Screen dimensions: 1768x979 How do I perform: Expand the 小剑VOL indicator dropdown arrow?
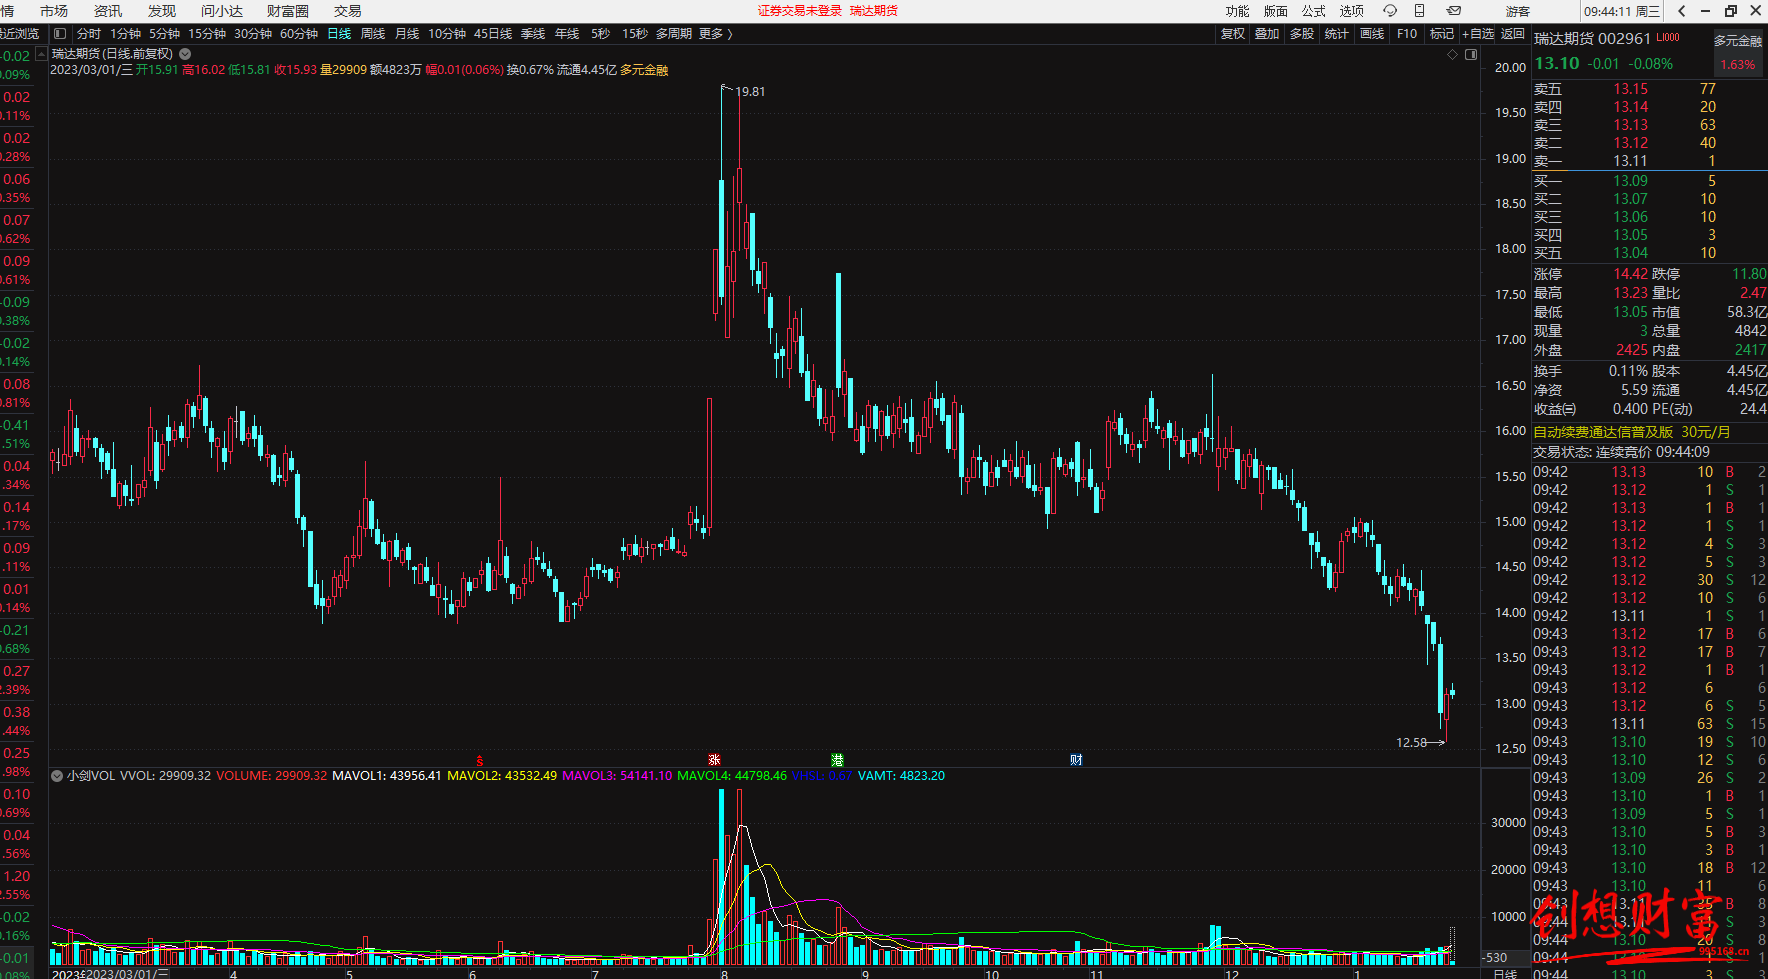[57, 776]
